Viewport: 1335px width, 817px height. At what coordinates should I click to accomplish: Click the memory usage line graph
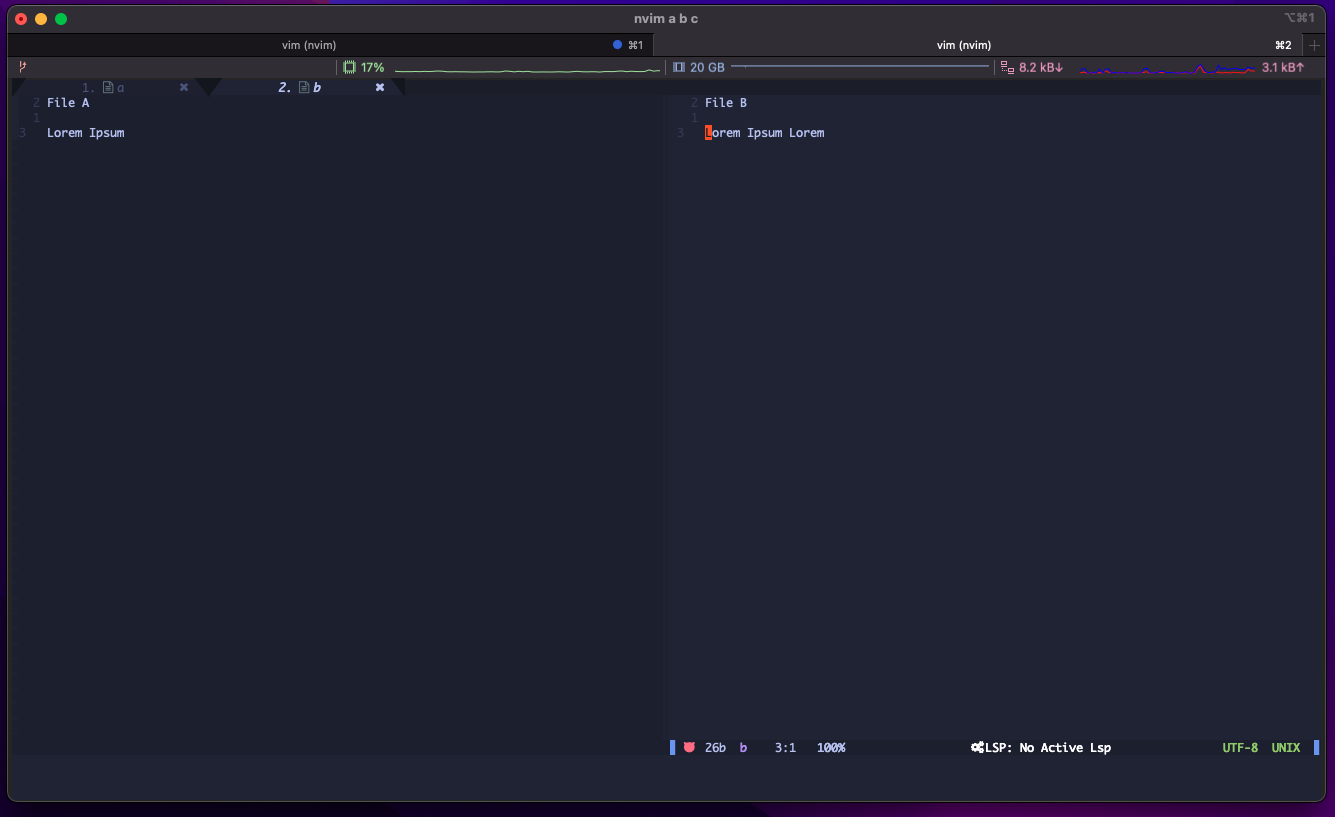[x=860, y=67]
